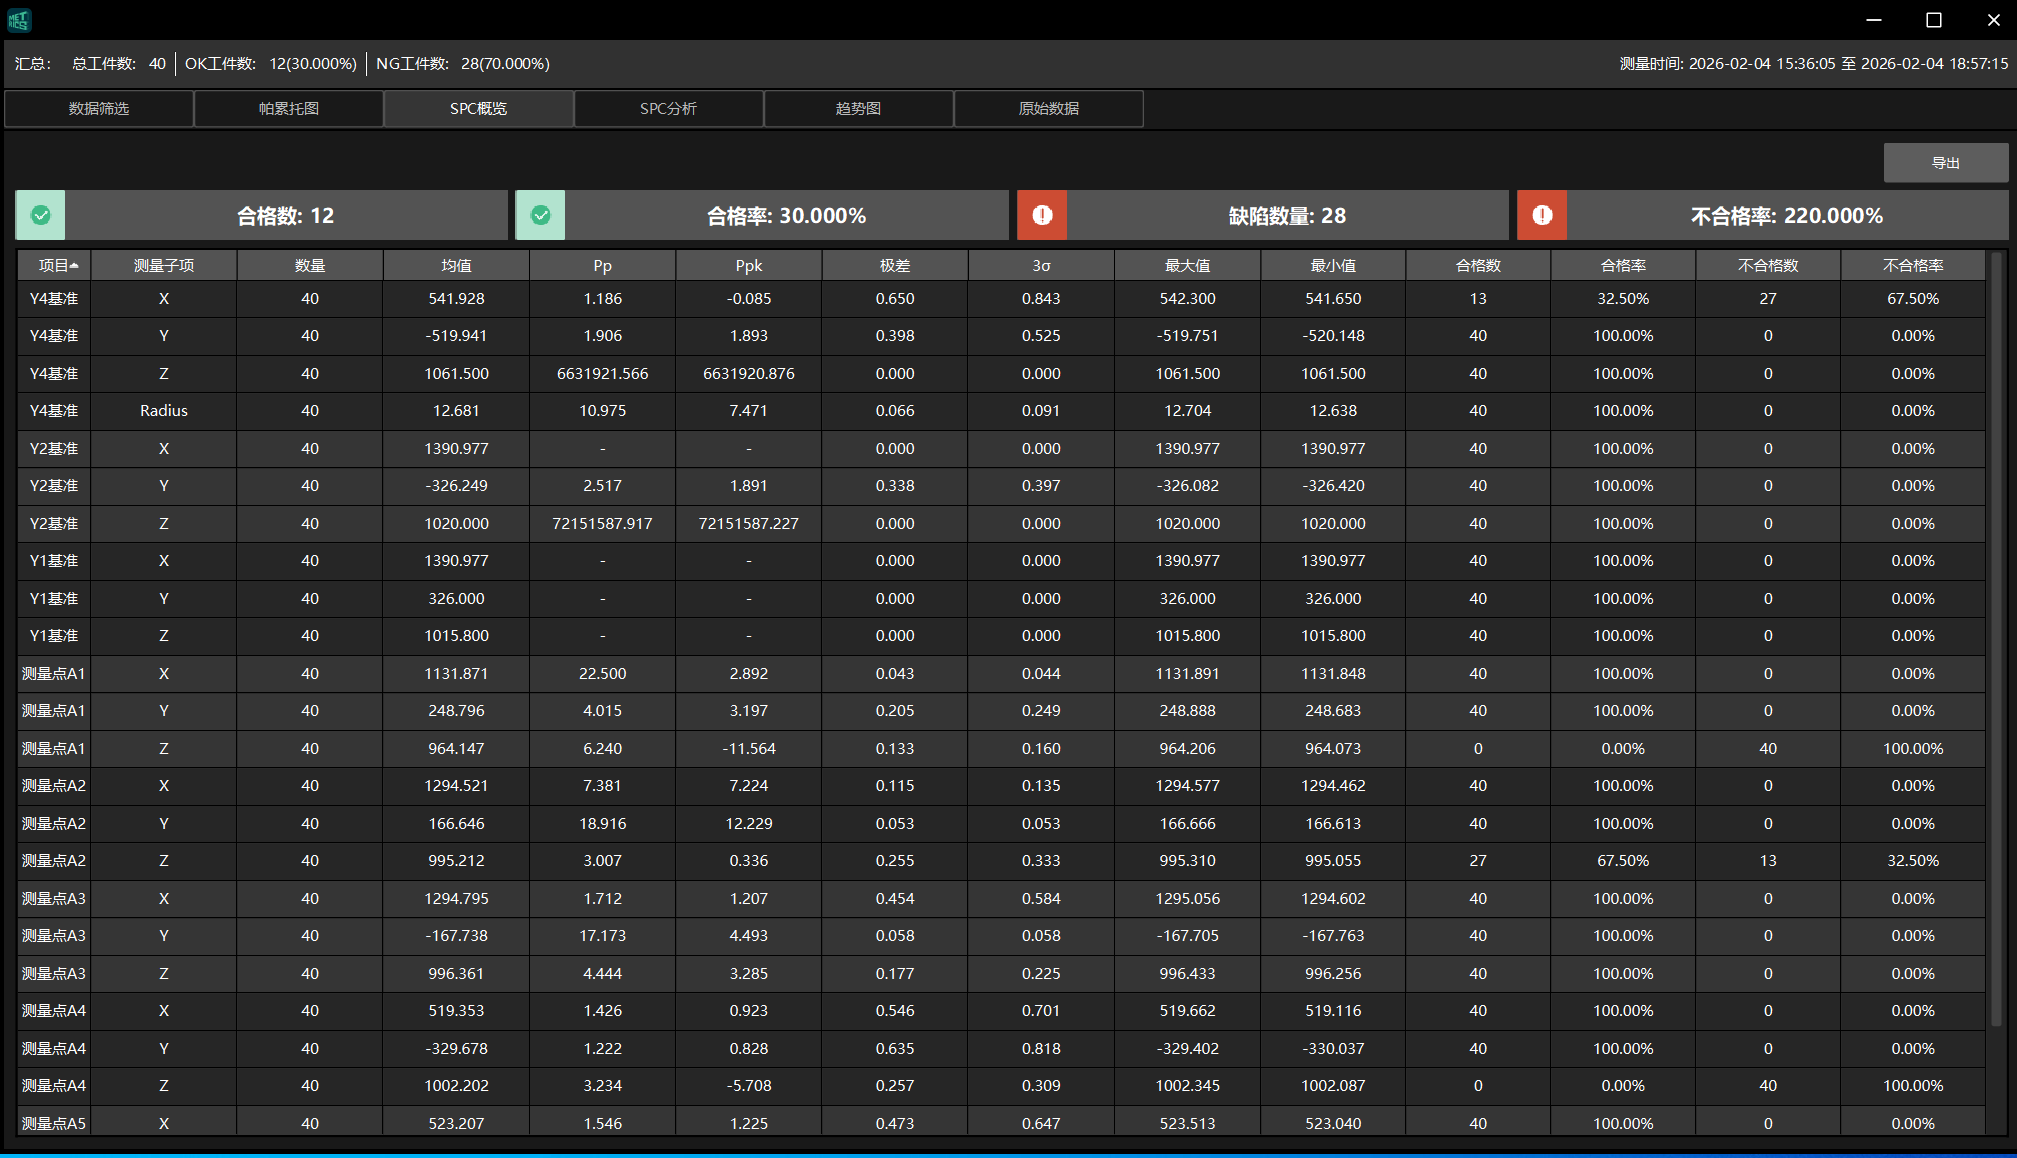
Task: Select the Y4基准 Radius row
Action: 164,411
